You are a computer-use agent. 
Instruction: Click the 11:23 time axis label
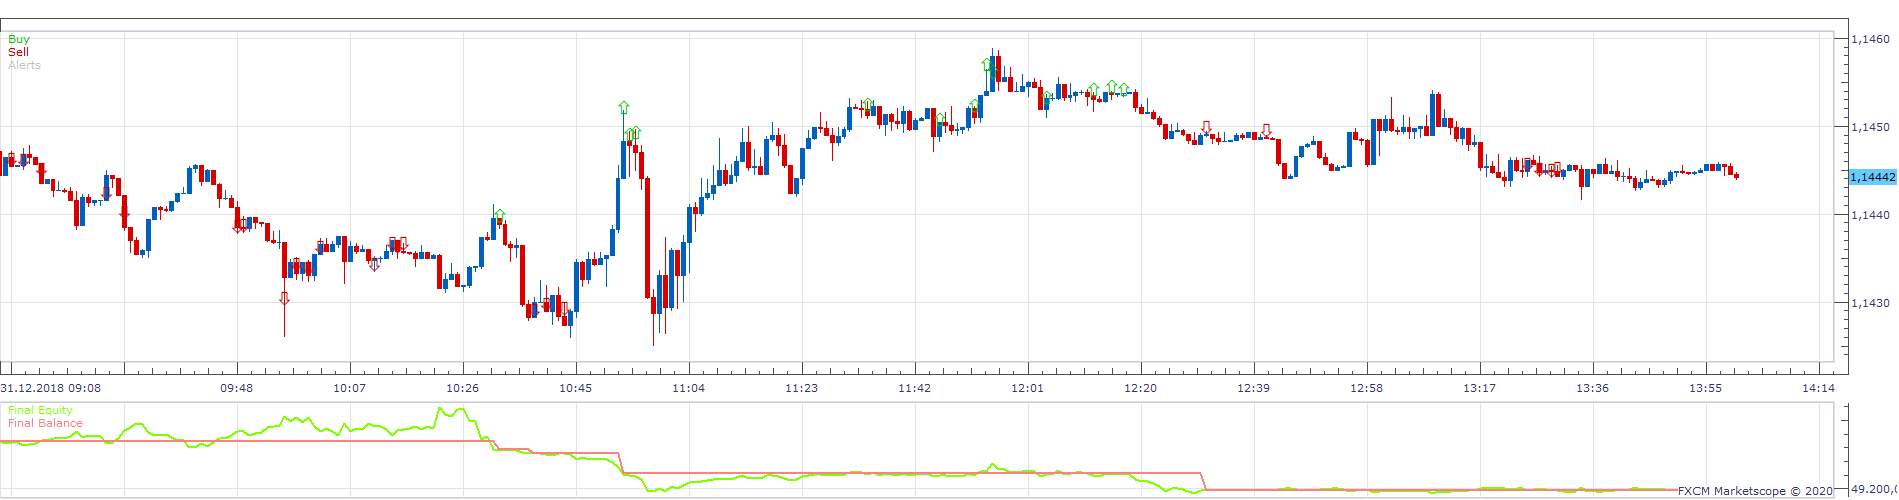click(802, 388)
